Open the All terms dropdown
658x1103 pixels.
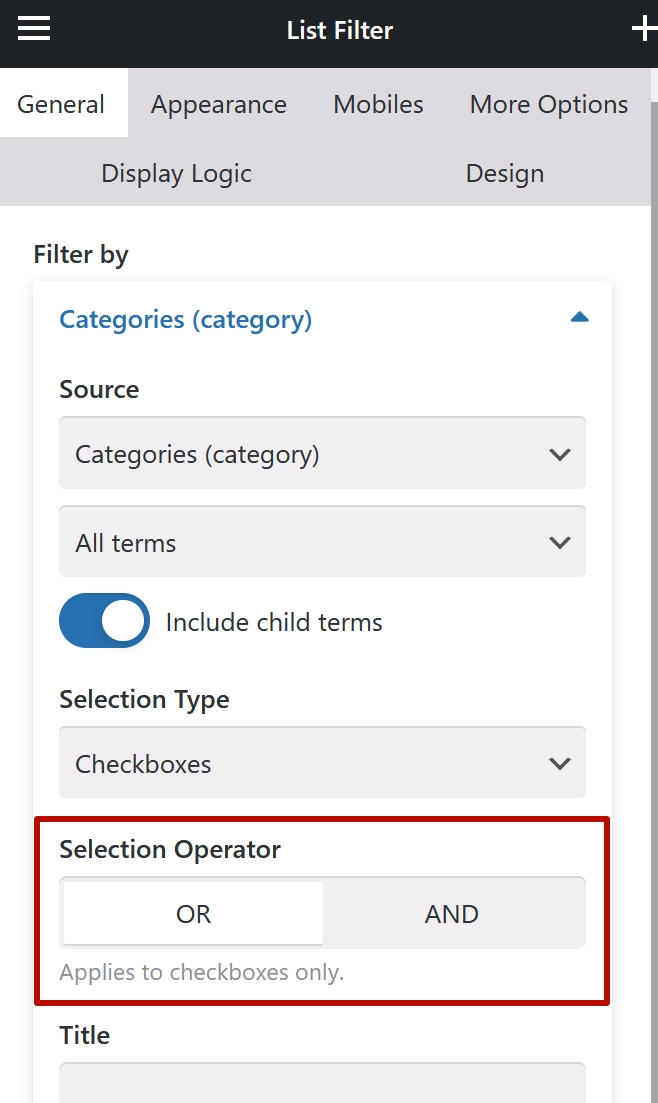point(322,541)
